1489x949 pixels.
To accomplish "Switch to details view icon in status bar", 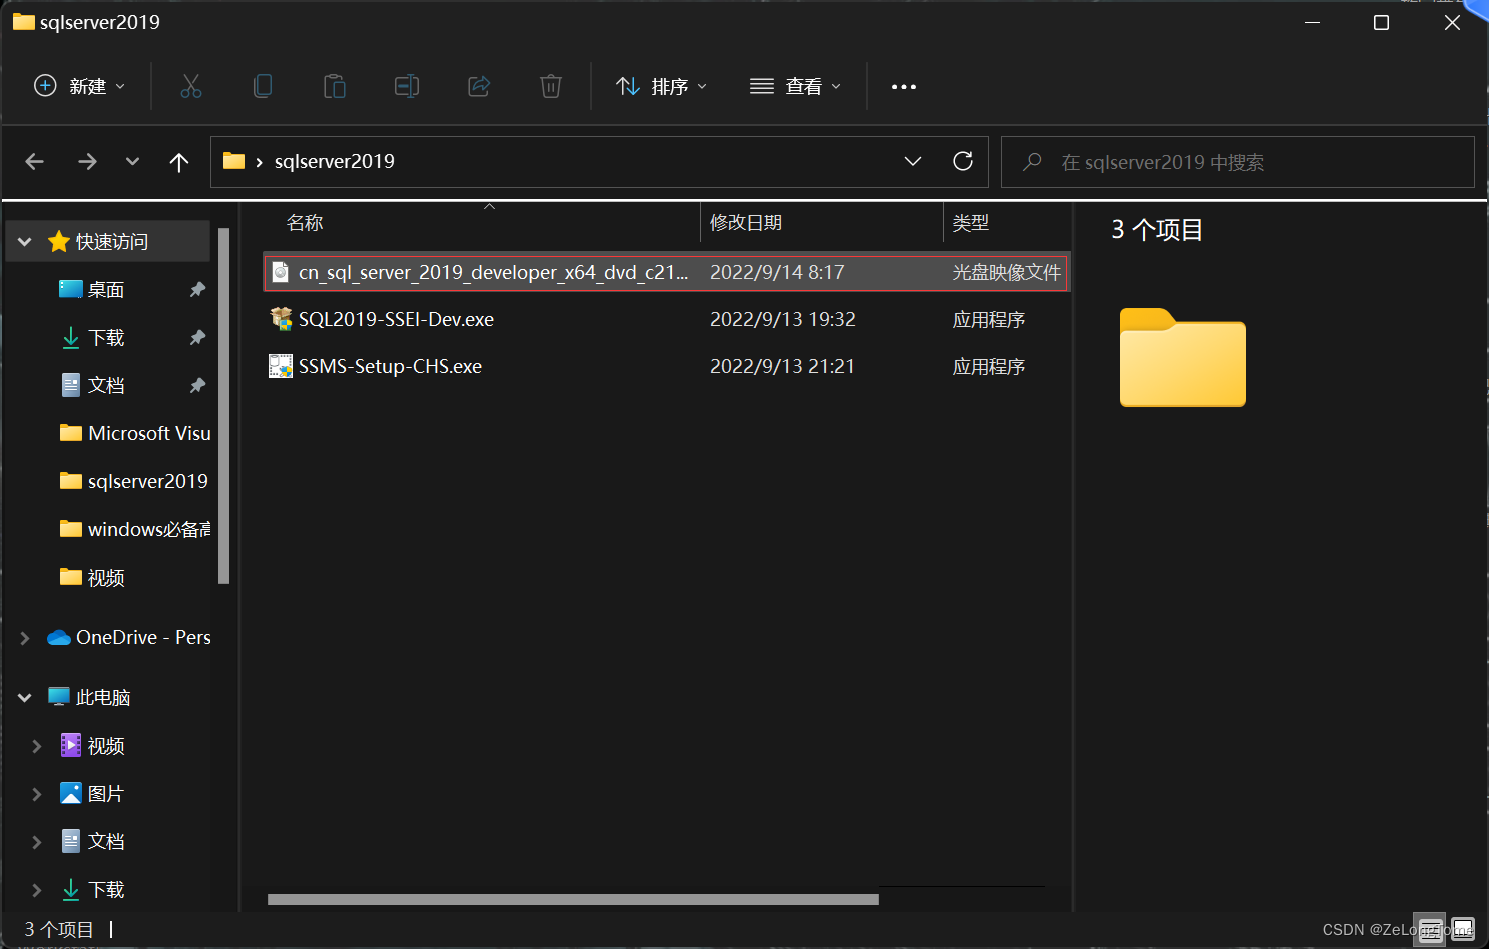I will click(1431, 930).
